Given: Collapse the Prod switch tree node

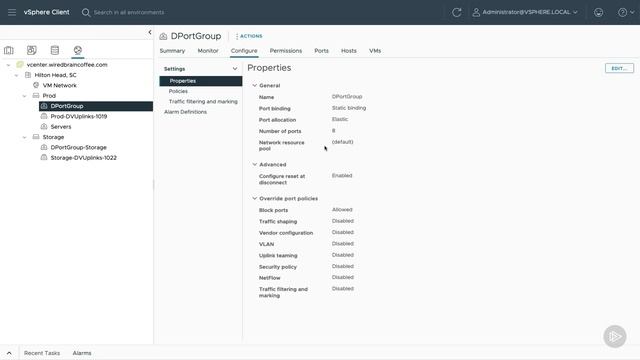Looking at the screenshot, I should pos(24,96).
